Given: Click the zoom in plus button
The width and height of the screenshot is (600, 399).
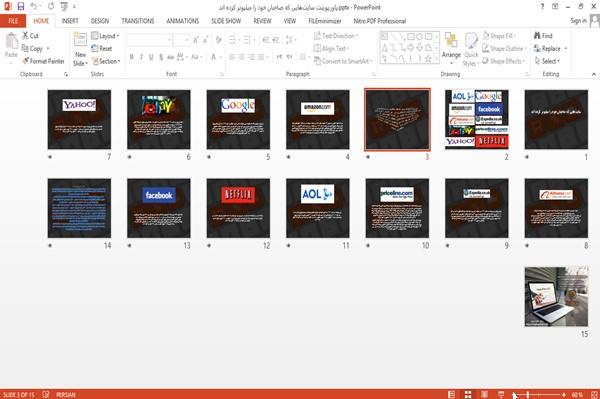Looking at the screenshot, I should point(564,394).
